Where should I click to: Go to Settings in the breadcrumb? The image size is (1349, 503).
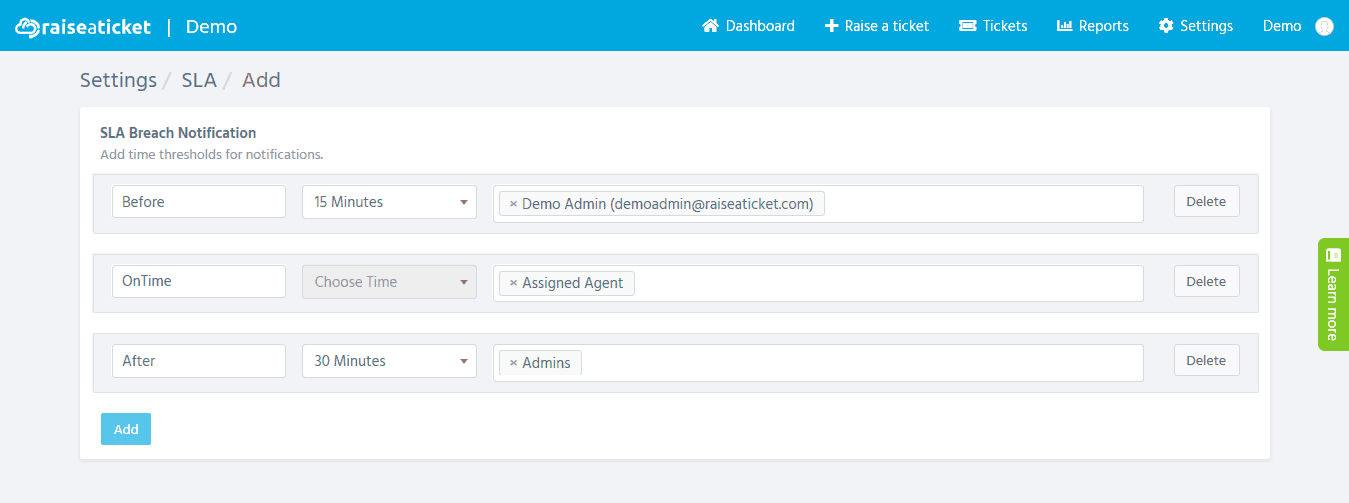(118, 80)
